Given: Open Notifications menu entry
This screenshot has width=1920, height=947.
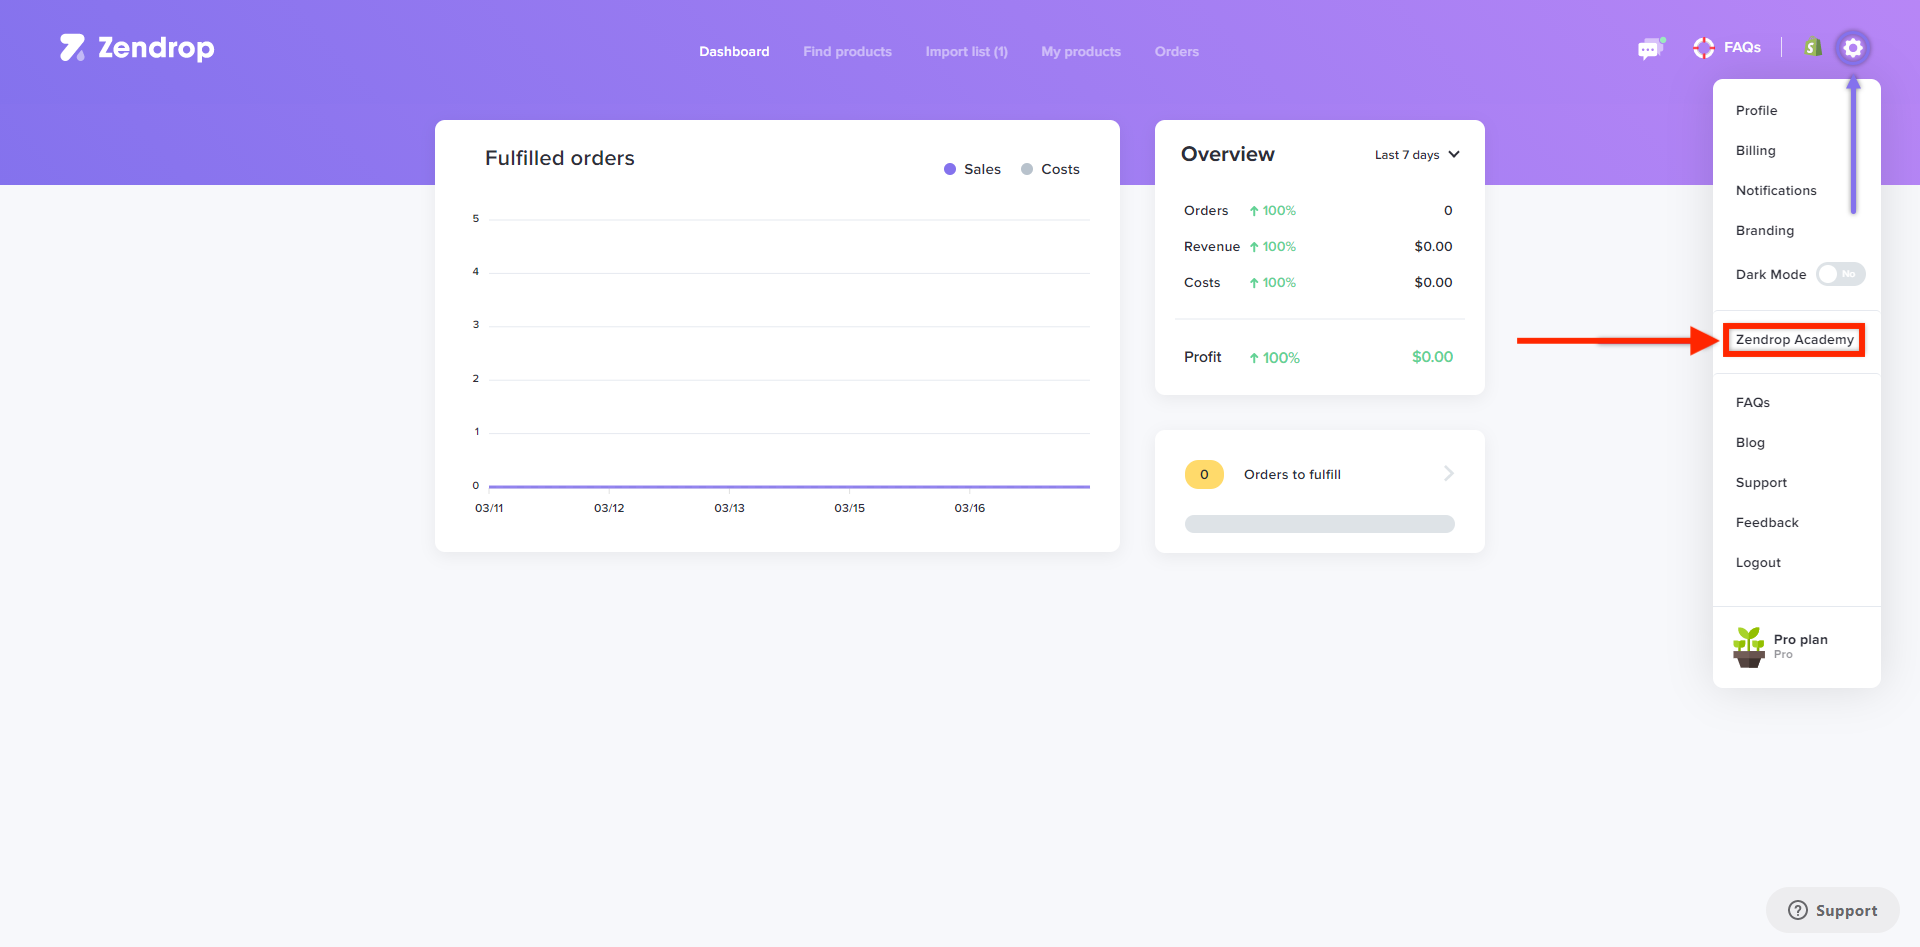Looking at the screenshot, I should click(1775, 190).
